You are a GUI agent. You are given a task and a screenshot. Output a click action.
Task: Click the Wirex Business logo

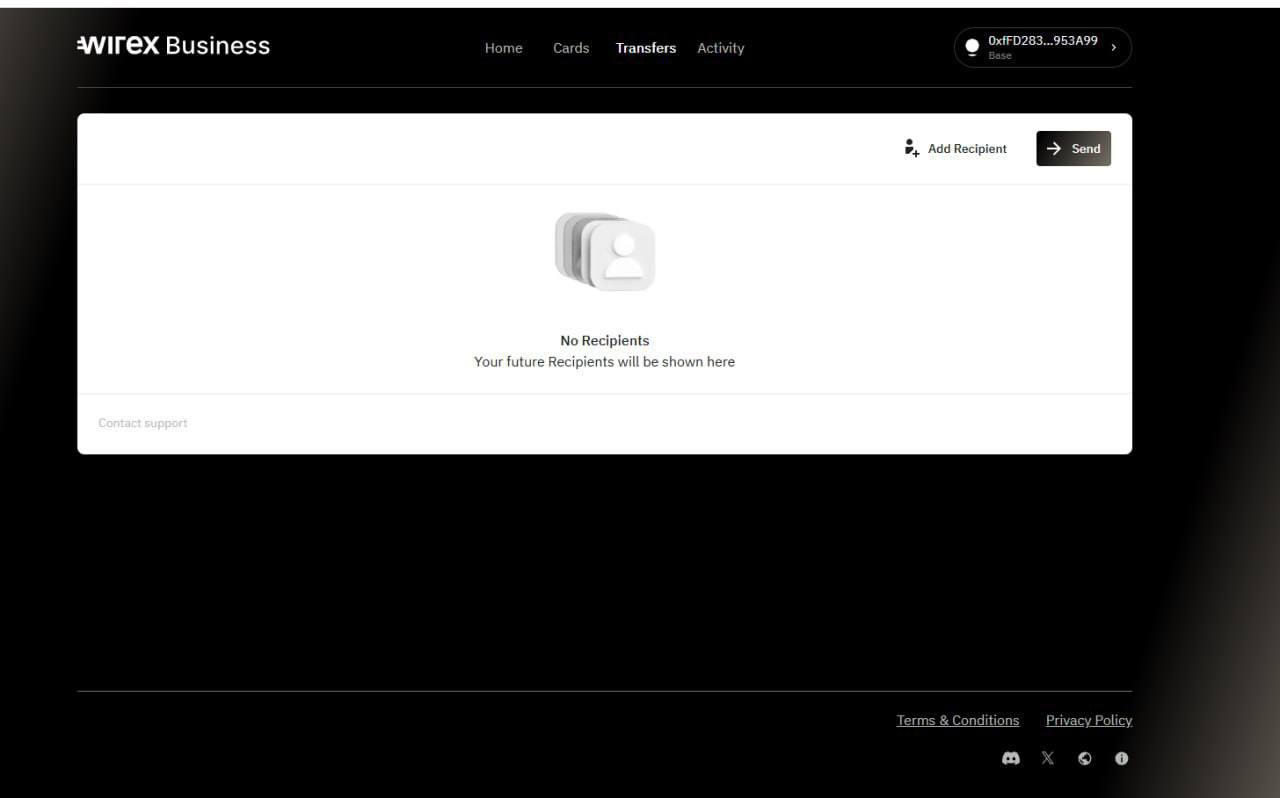[x=173, y=46]
